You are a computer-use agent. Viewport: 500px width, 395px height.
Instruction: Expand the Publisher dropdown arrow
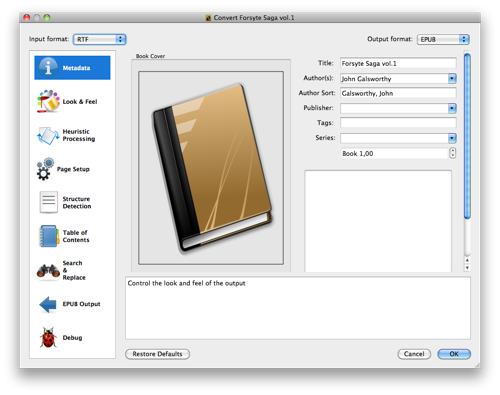click(452, 108)
